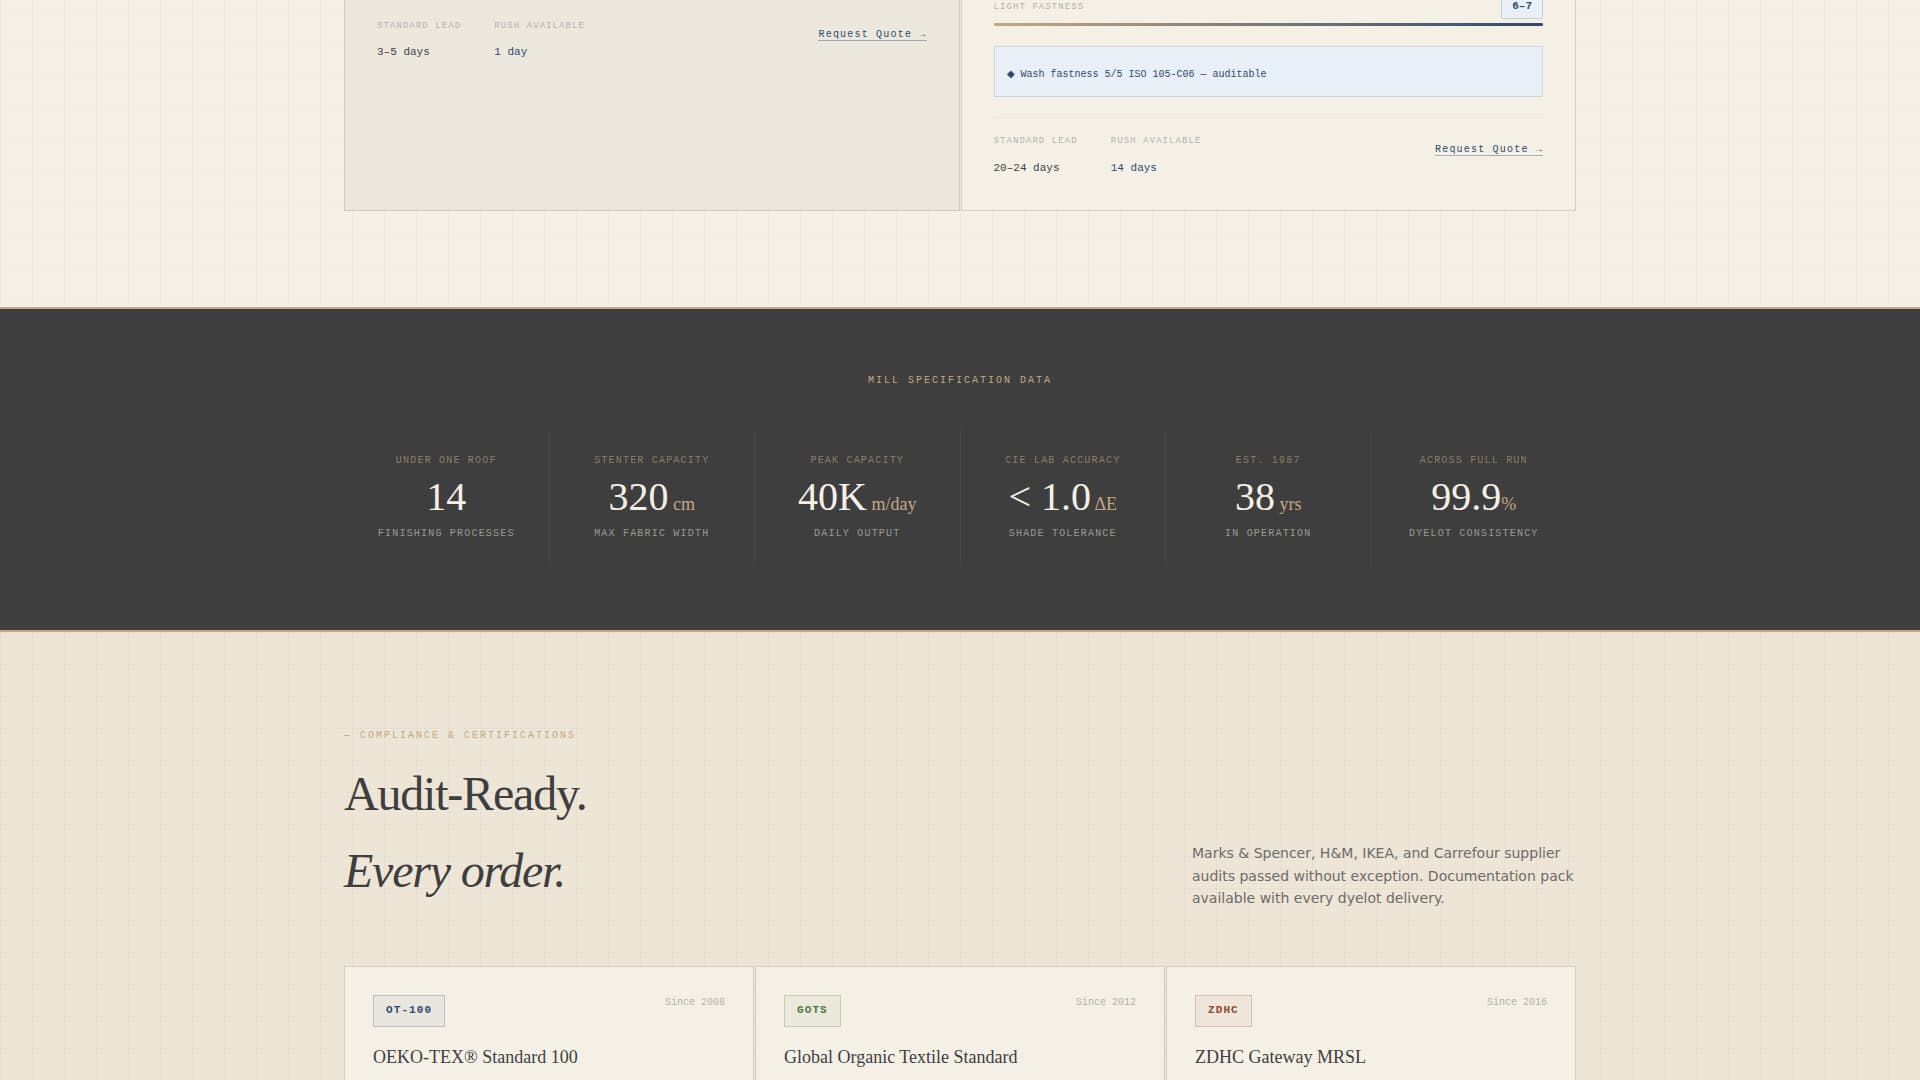This screenshot has width=1920, height=1080.
Task: Select the GOTS badge icon
Action: tap(811, 1010)
